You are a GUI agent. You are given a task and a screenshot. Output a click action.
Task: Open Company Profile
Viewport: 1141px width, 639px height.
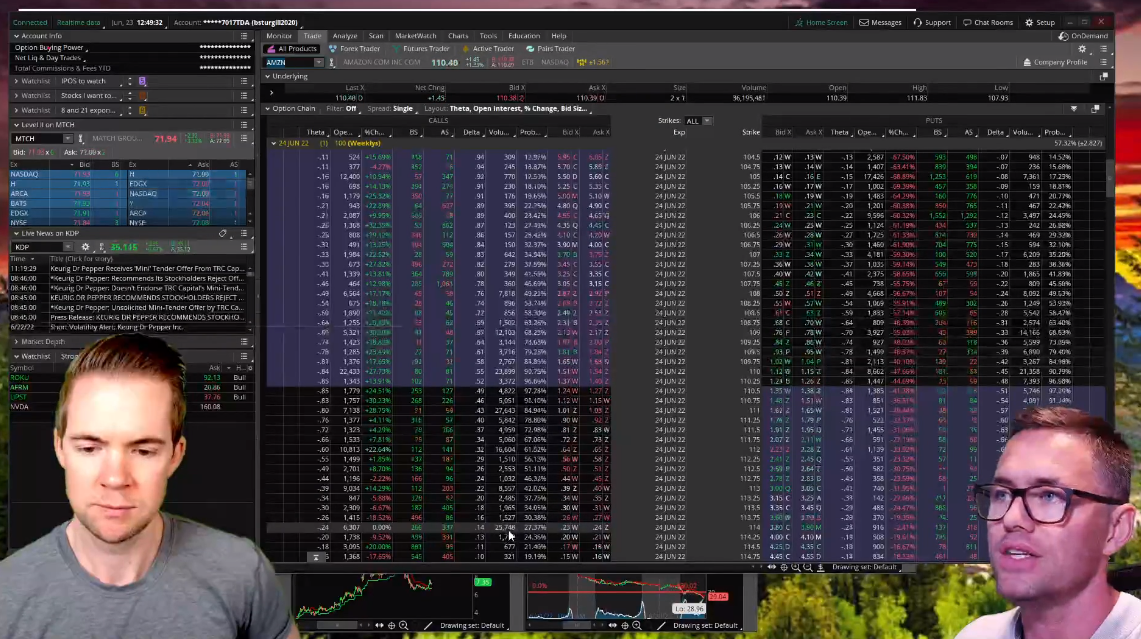pyautogui.click(x=1055, y=63)
